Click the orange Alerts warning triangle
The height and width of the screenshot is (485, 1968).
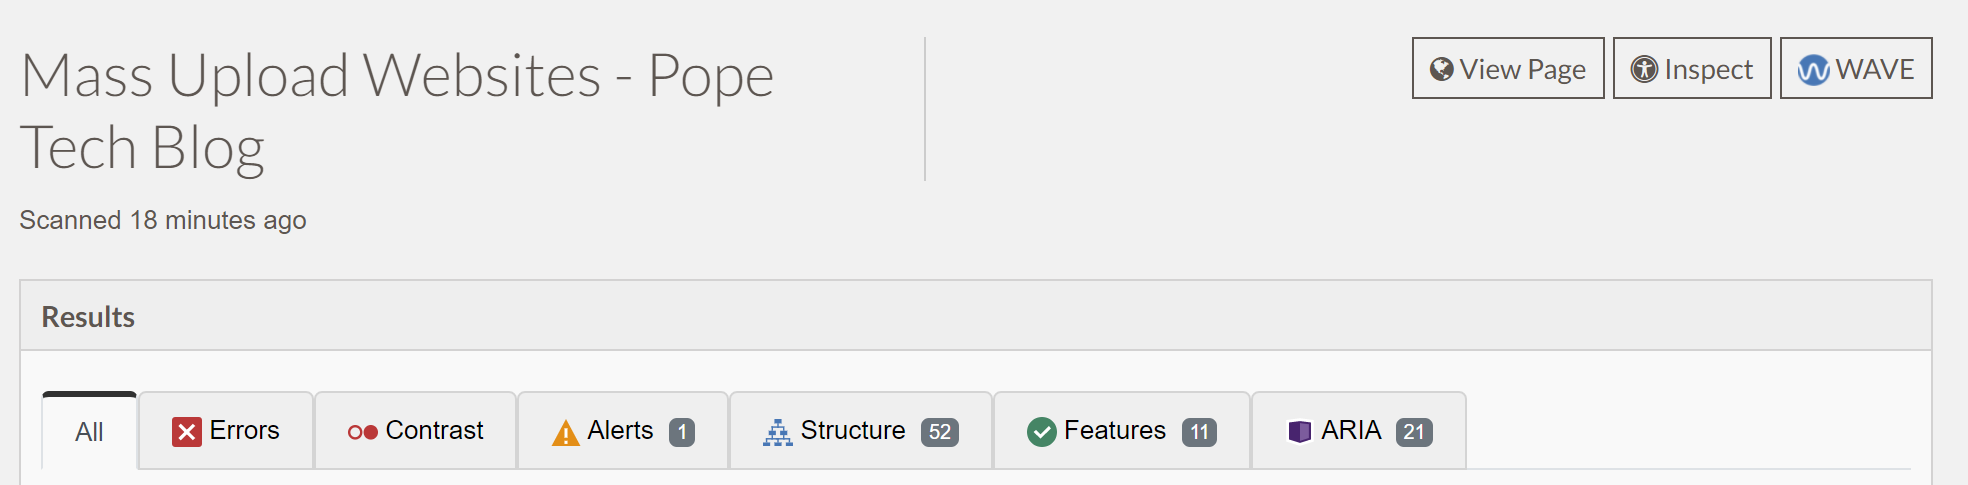pyautogui.click(x=566, y=432)
